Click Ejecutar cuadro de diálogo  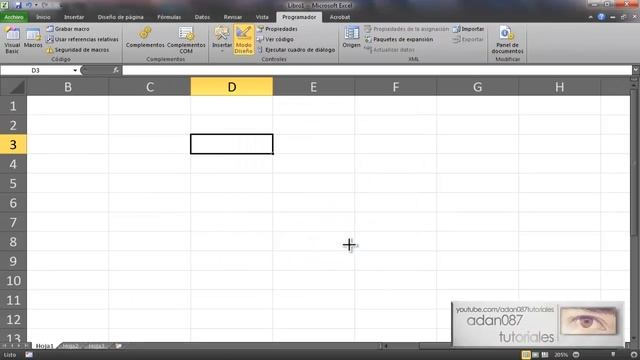tap(296, 50)
